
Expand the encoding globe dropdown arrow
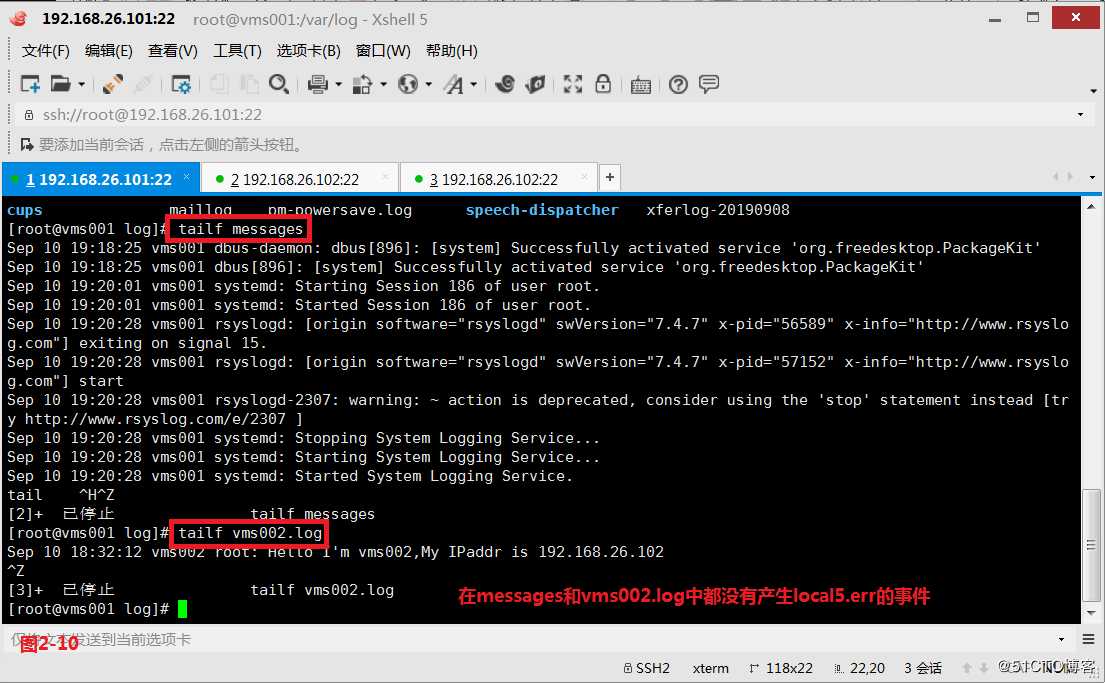pyautogui.click(x=428, y=85)
